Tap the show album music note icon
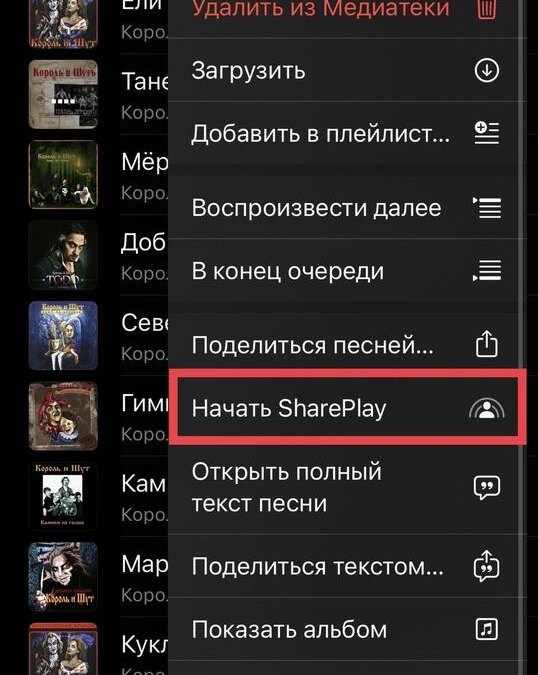The width and height of the screenshot is (538, 675). click(x=487, y=629)
